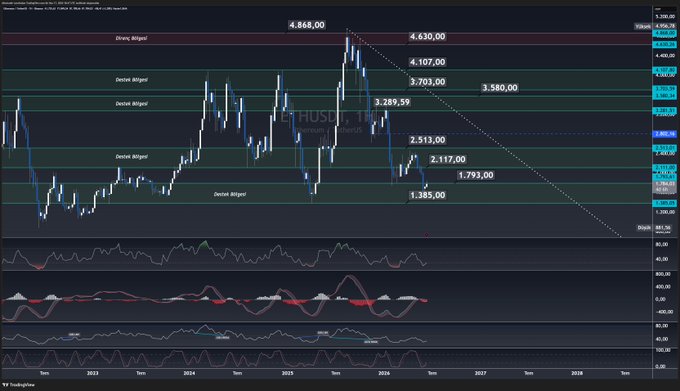The height and width of the screenshot is (391, 680).
Task: Select the dotted descending trend line
Action: 484,133
